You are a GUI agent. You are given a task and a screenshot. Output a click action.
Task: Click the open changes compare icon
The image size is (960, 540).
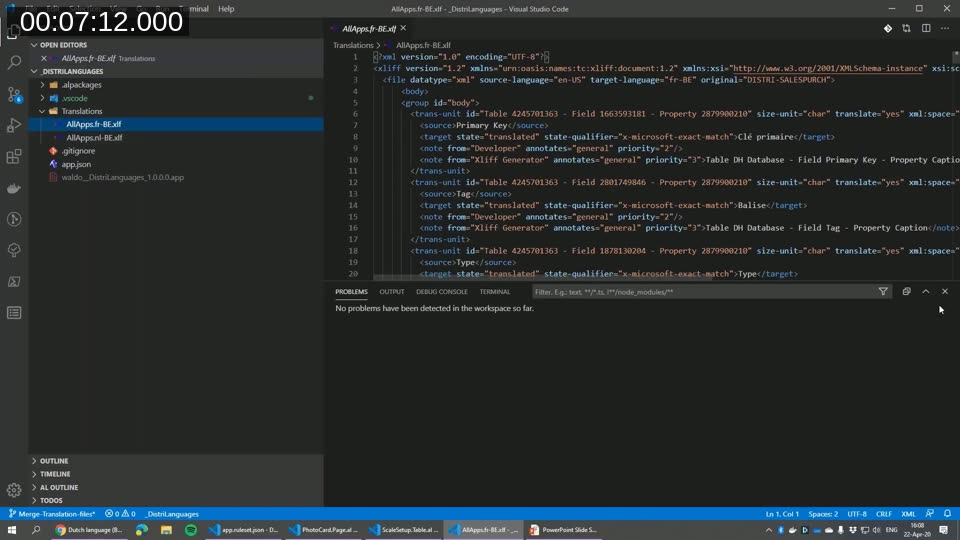[907, 28]
